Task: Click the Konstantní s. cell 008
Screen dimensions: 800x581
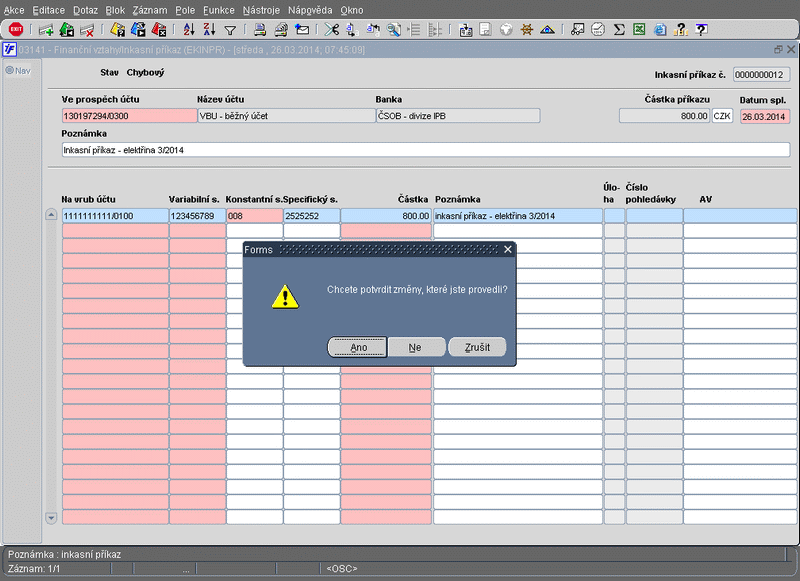Action: coord(255,216)
